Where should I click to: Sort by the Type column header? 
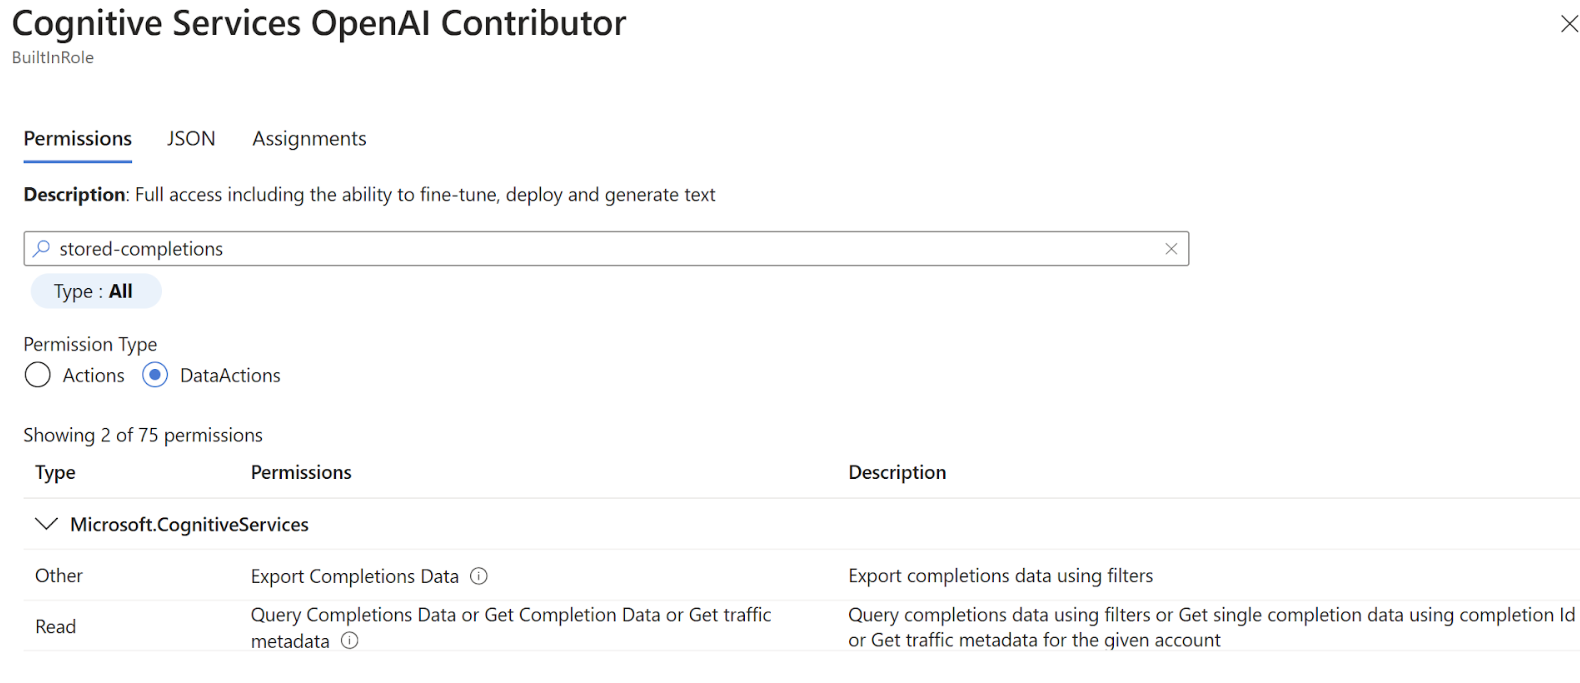click(56, 472)
